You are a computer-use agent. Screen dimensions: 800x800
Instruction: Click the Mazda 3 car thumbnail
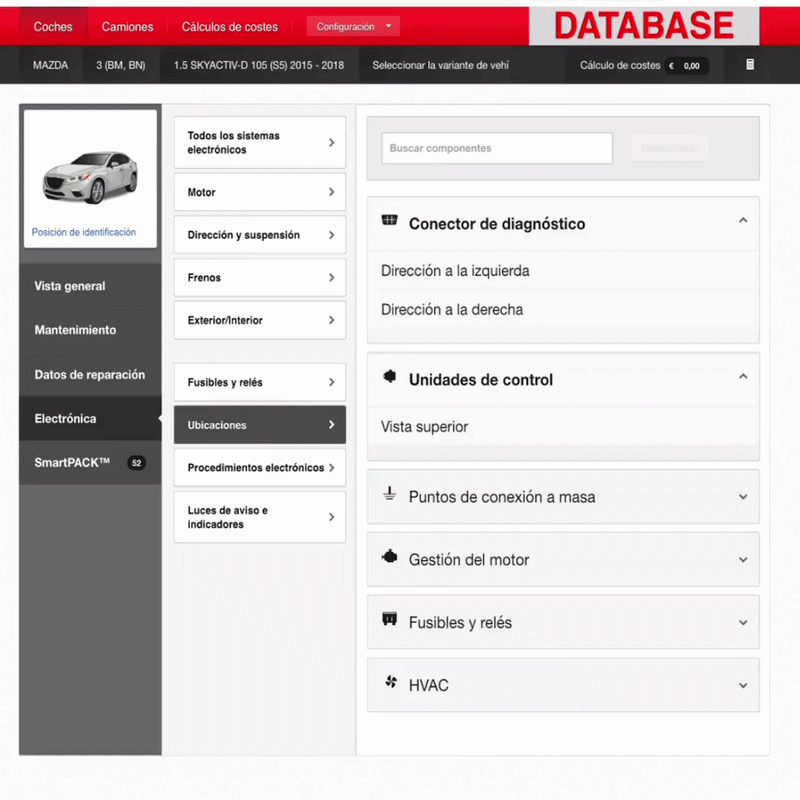point(90,177)
